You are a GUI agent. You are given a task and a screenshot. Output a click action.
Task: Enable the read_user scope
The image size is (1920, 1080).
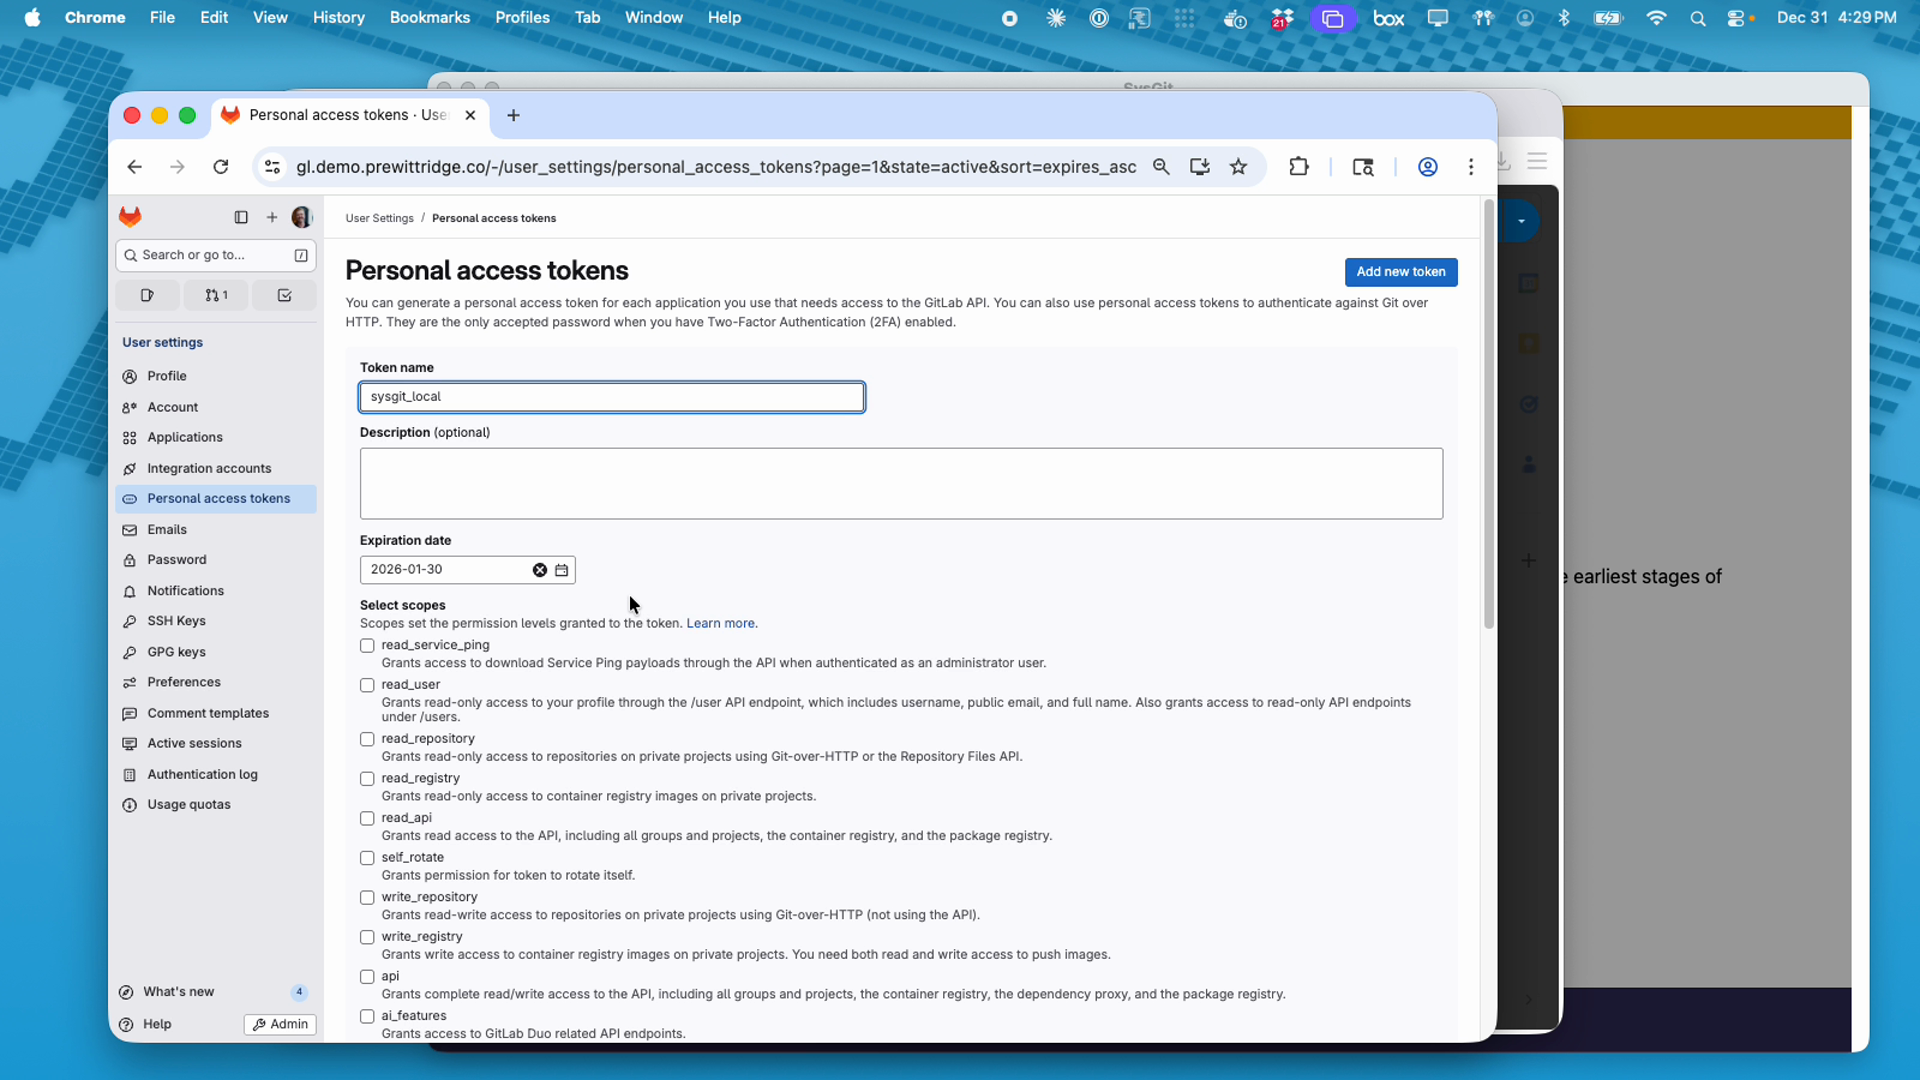point(367,685)
